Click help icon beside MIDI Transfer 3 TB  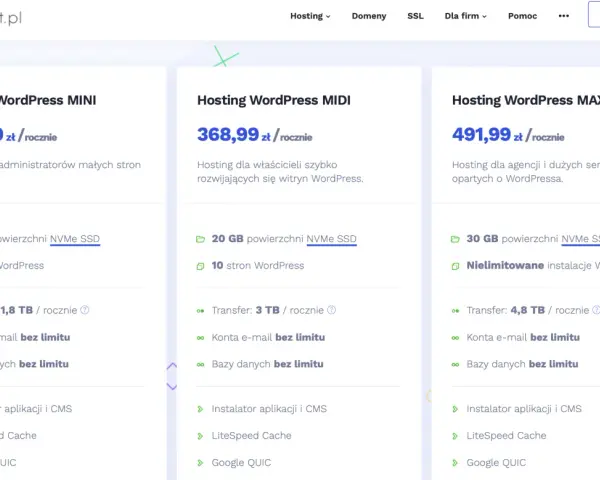tap(332, 310)
